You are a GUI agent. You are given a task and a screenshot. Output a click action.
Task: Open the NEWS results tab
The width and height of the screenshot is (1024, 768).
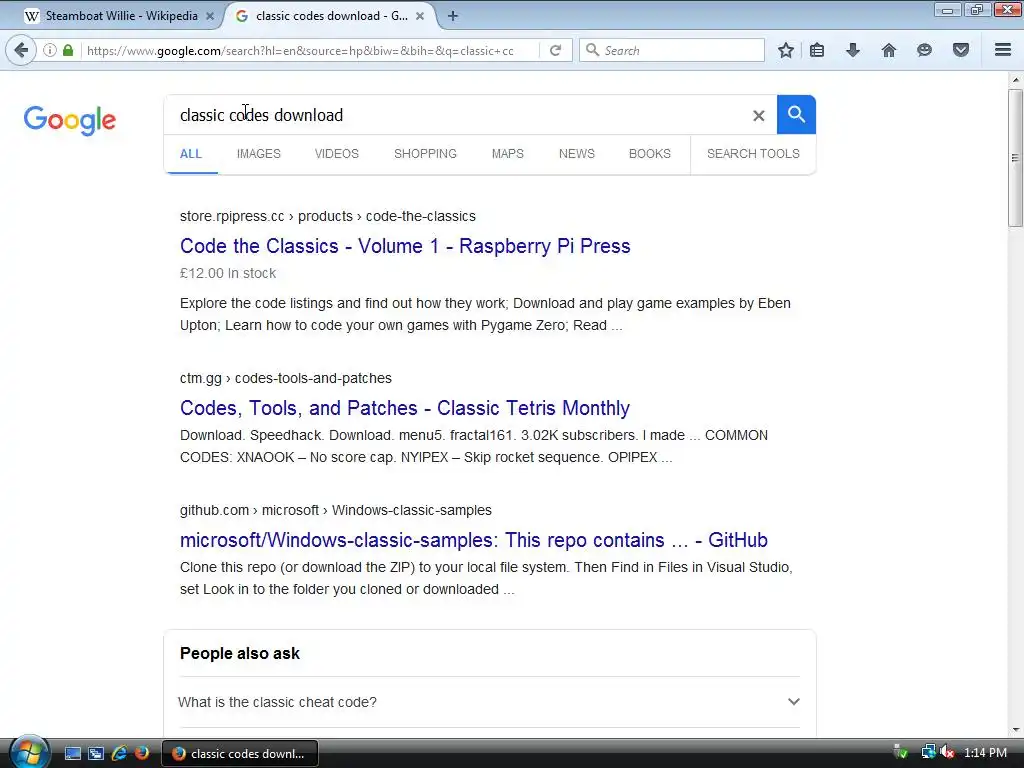coord(577,154)
